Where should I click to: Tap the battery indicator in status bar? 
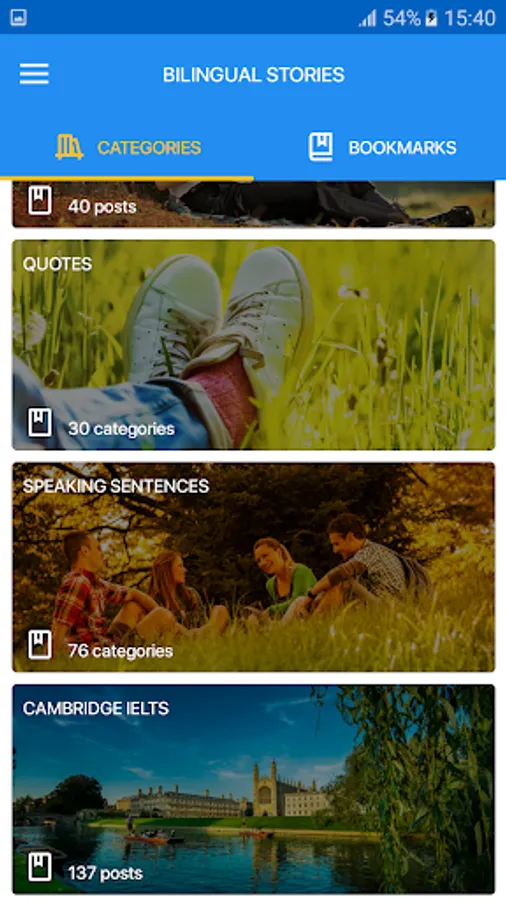[431, 18]
